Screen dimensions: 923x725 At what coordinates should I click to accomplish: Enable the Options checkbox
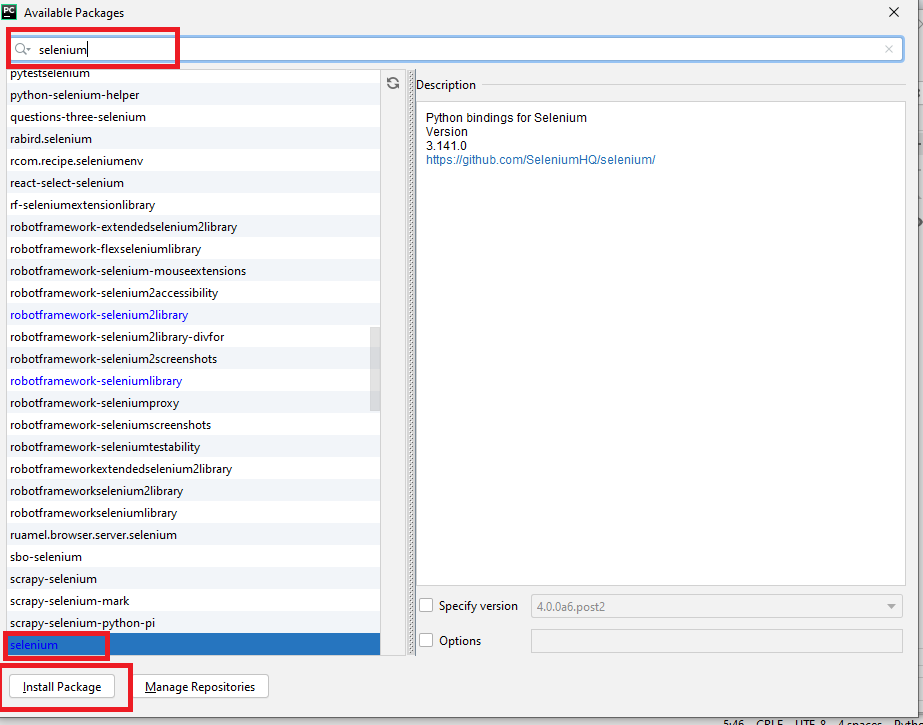click(x=426, y=640)
